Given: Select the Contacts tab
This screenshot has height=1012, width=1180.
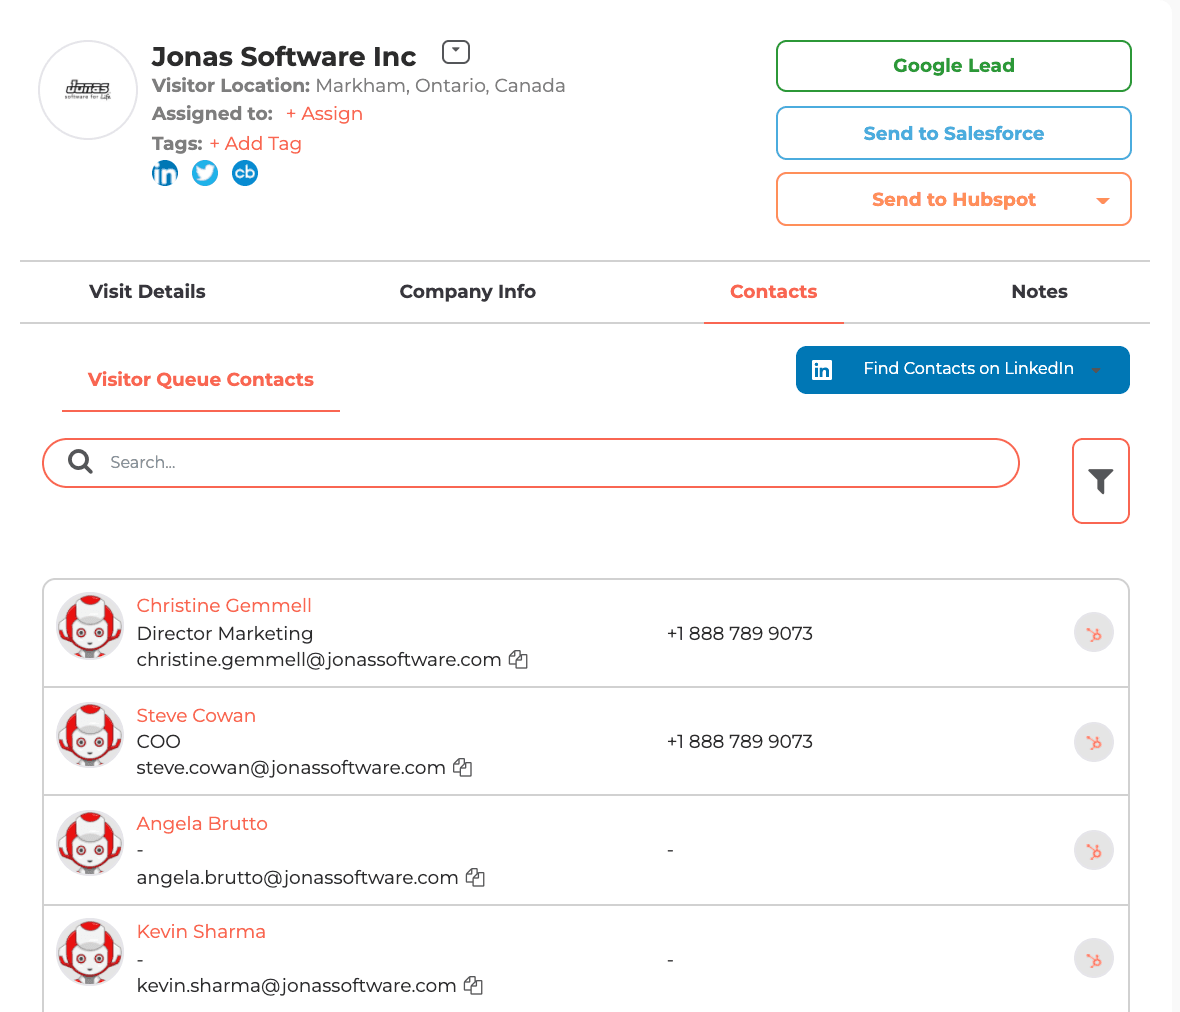Looking at the screenshot, I should tap(774, 292).
